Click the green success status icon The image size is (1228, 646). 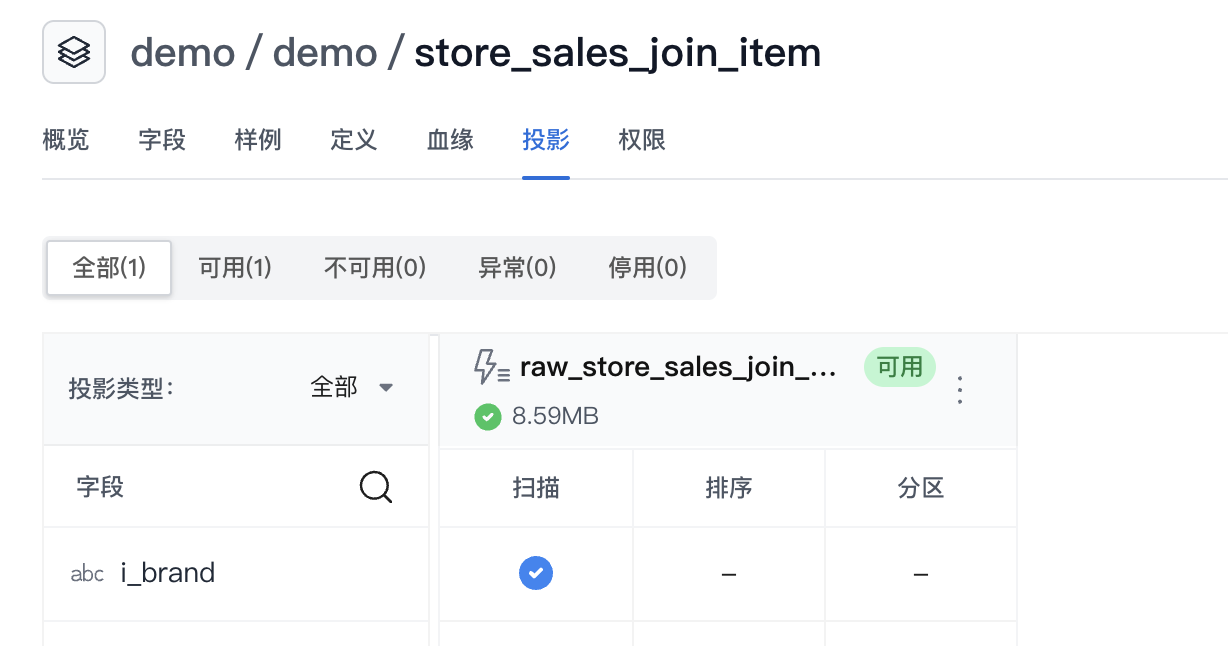click(487, 416)
